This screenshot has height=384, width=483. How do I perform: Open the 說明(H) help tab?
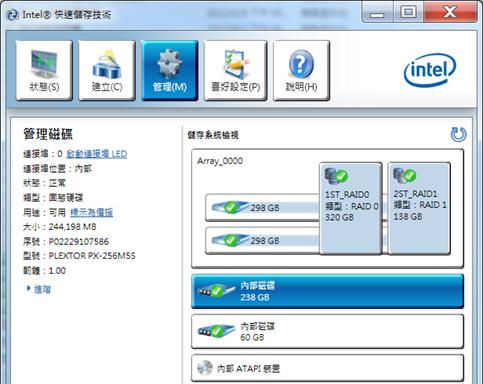[x=301, y=70]
